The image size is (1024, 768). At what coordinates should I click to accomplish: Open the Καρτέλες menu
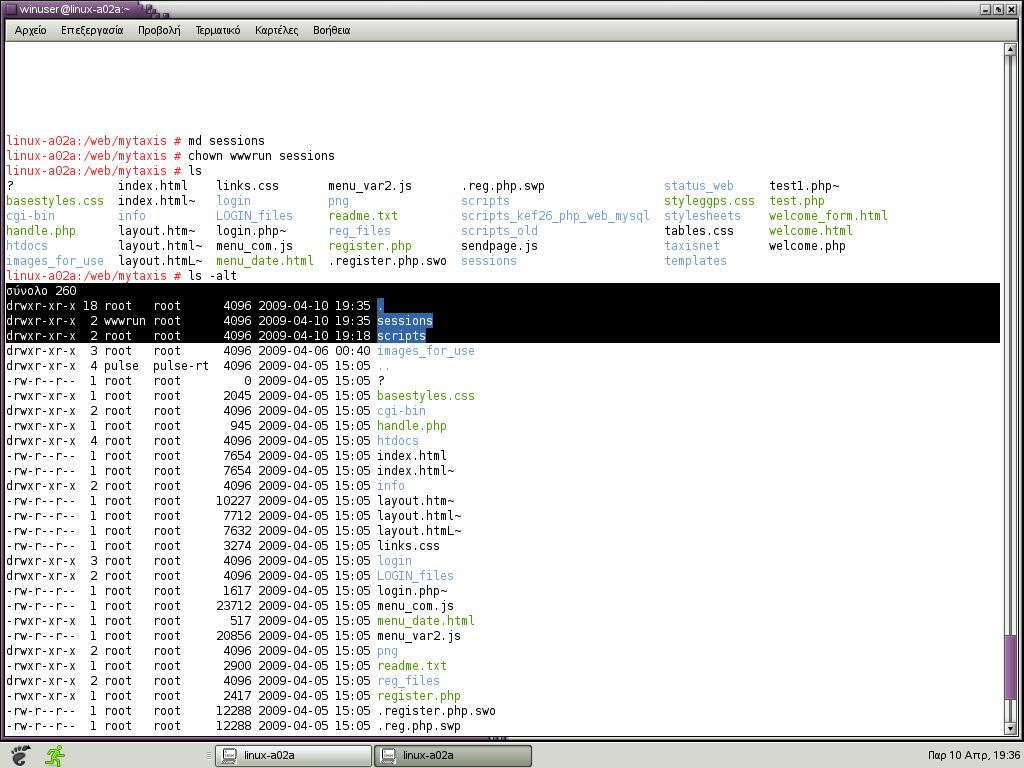276,30
